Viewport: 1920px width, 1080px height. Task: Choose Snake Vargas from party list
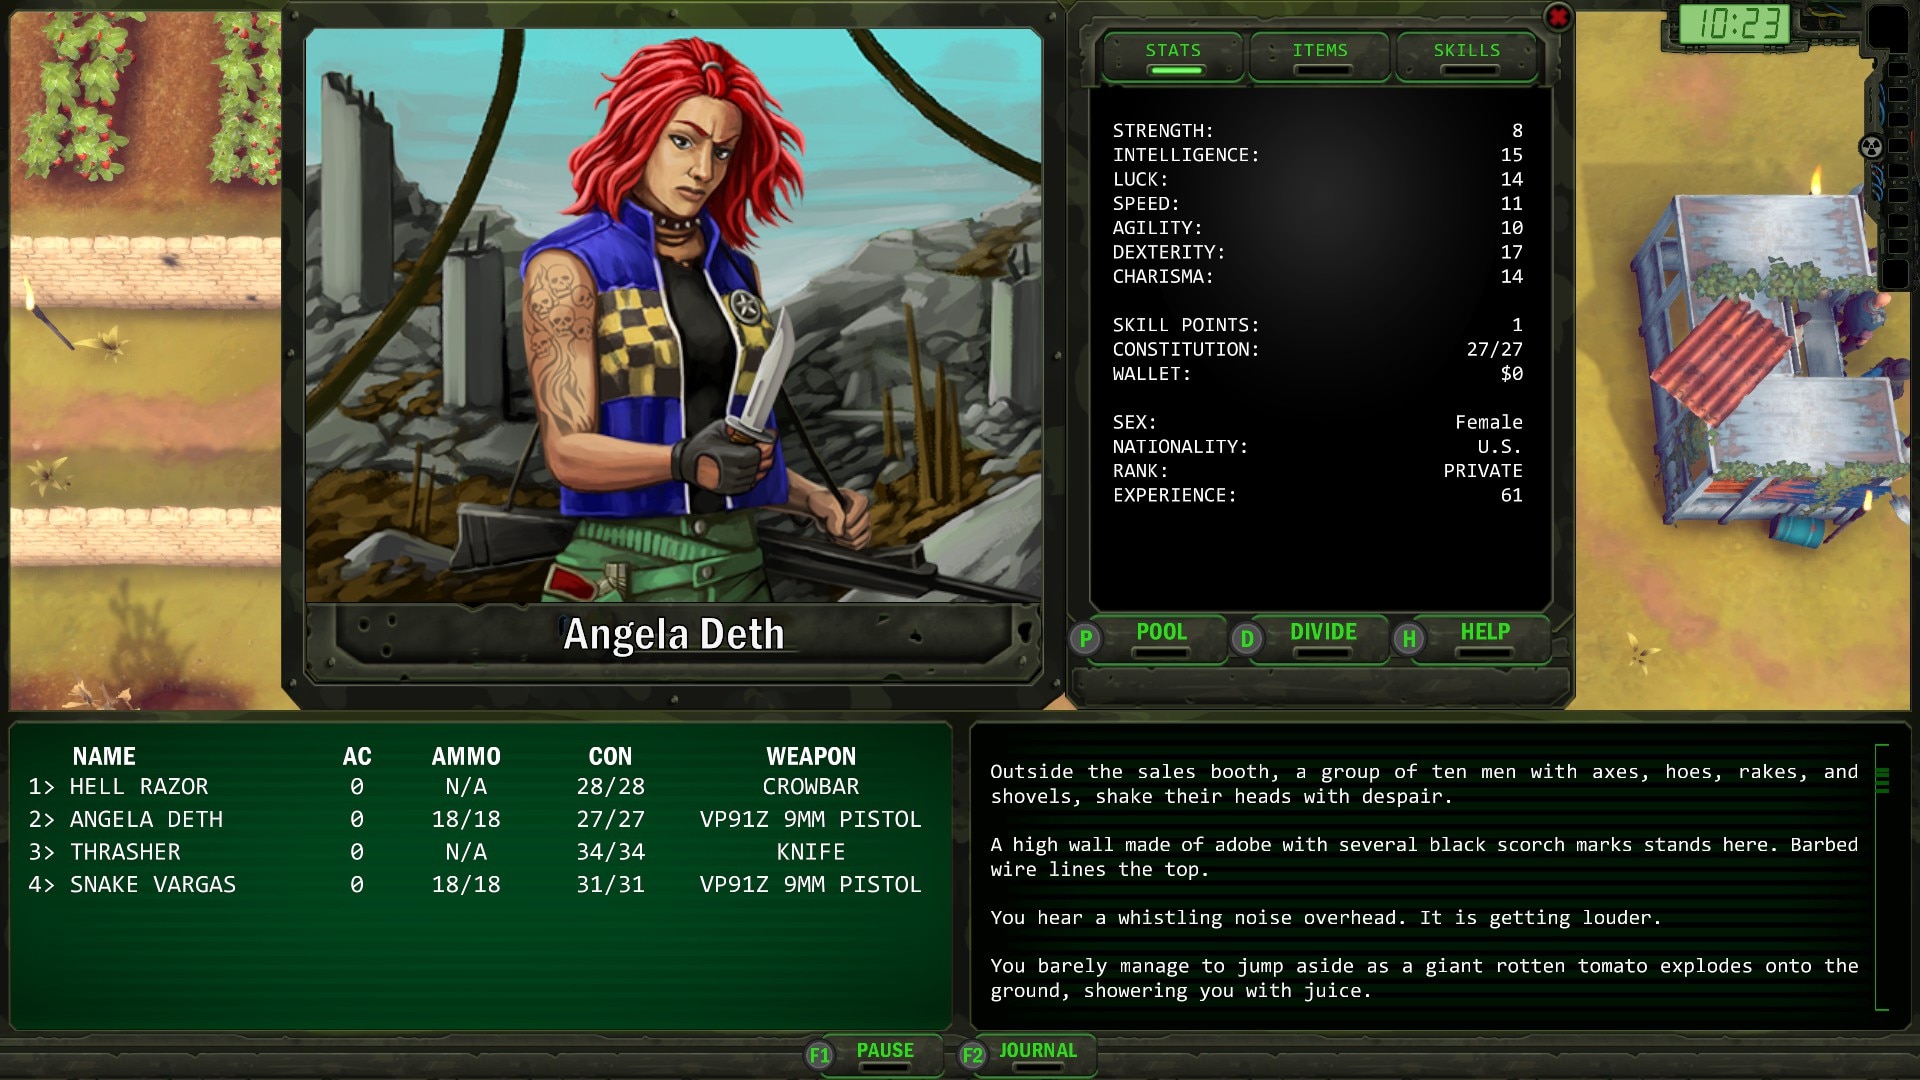click(x=152, y=885)
